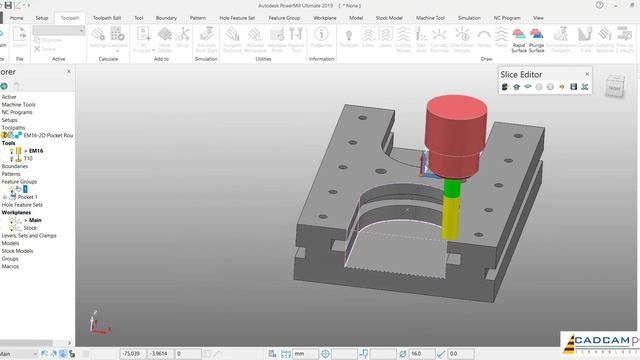The width and height of the screenshot is (640, 360).
Task: Open the Workplane ribbon tab
Action: coord(324,18)
